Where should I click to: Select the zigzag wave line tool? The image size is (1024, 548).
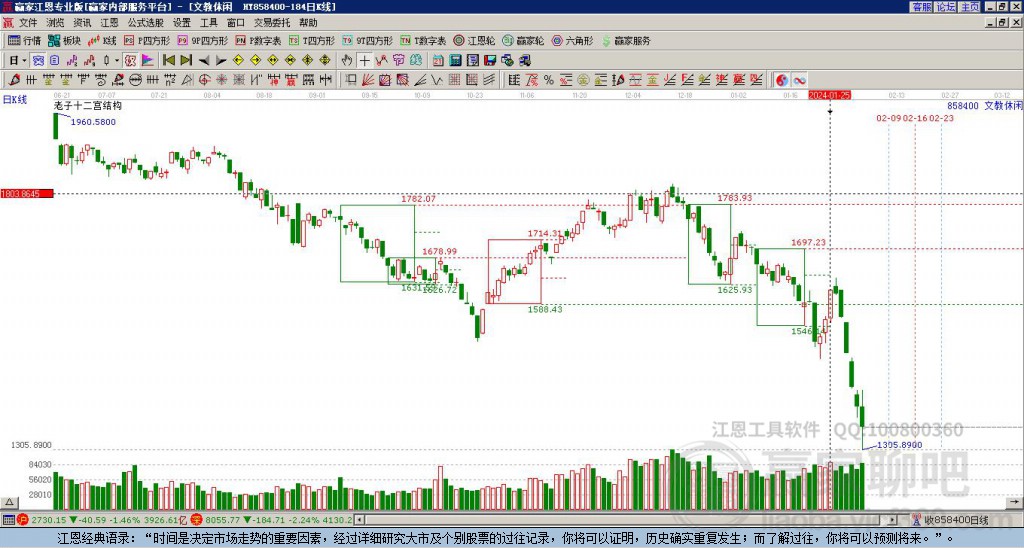[436, 80]
